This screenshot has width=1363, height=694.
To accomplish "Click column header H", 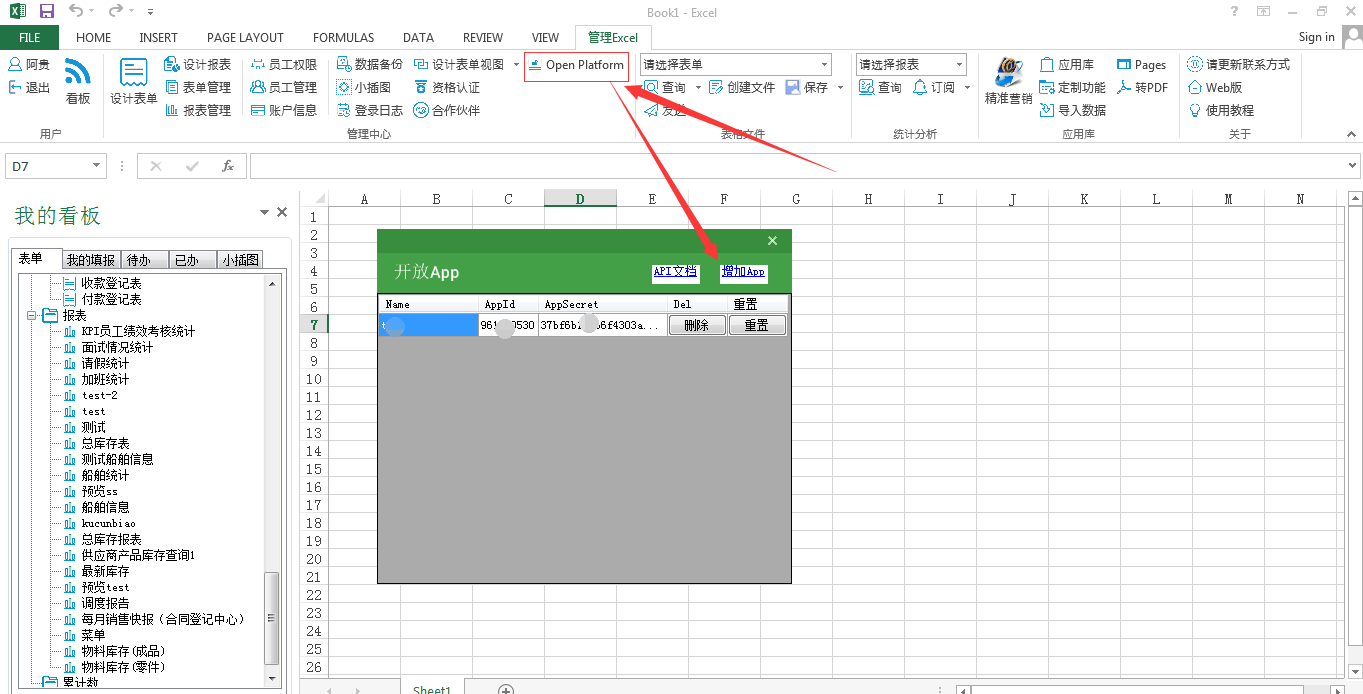I will tap(868, 199).
